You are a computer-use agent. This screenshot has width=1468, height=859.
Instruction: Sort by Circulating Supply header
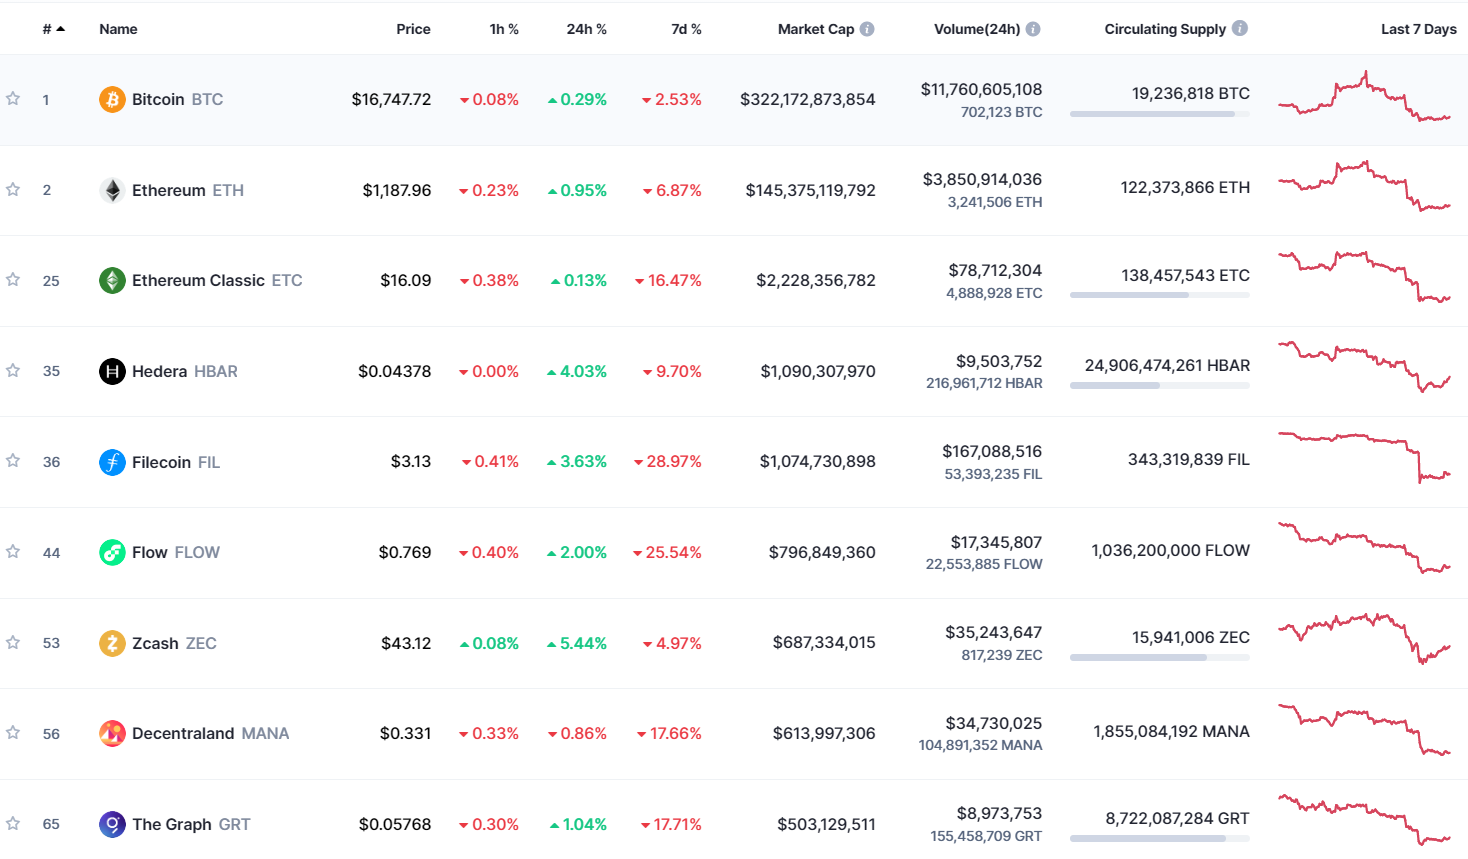(x=1165, y=29)
